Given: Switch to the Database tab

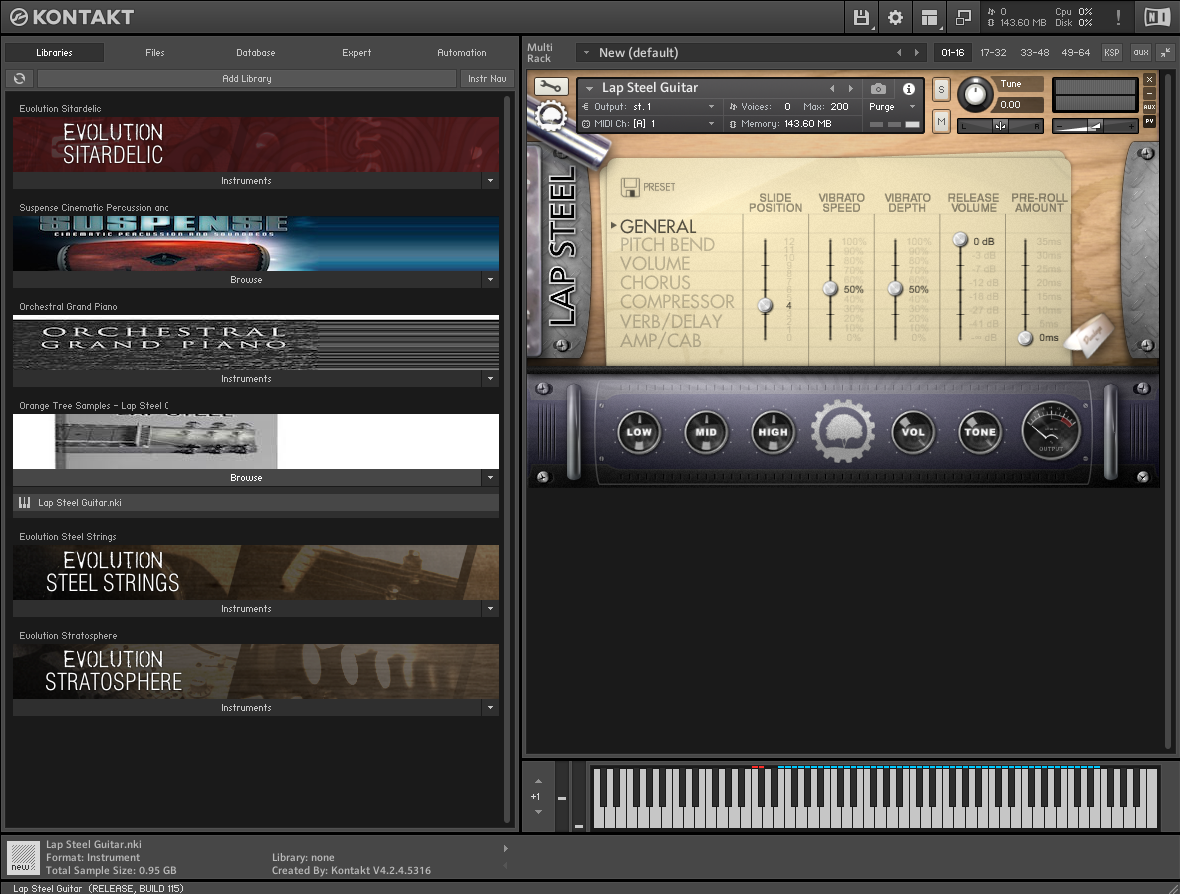Looking at the screenshot, I should [255, 53].
